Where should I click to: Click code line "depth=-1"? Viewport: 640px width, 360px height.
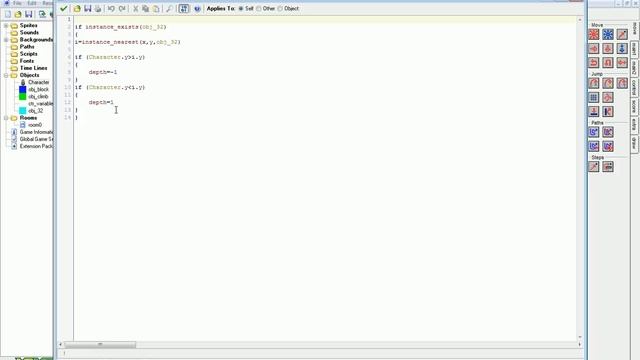tap(103, 72)
